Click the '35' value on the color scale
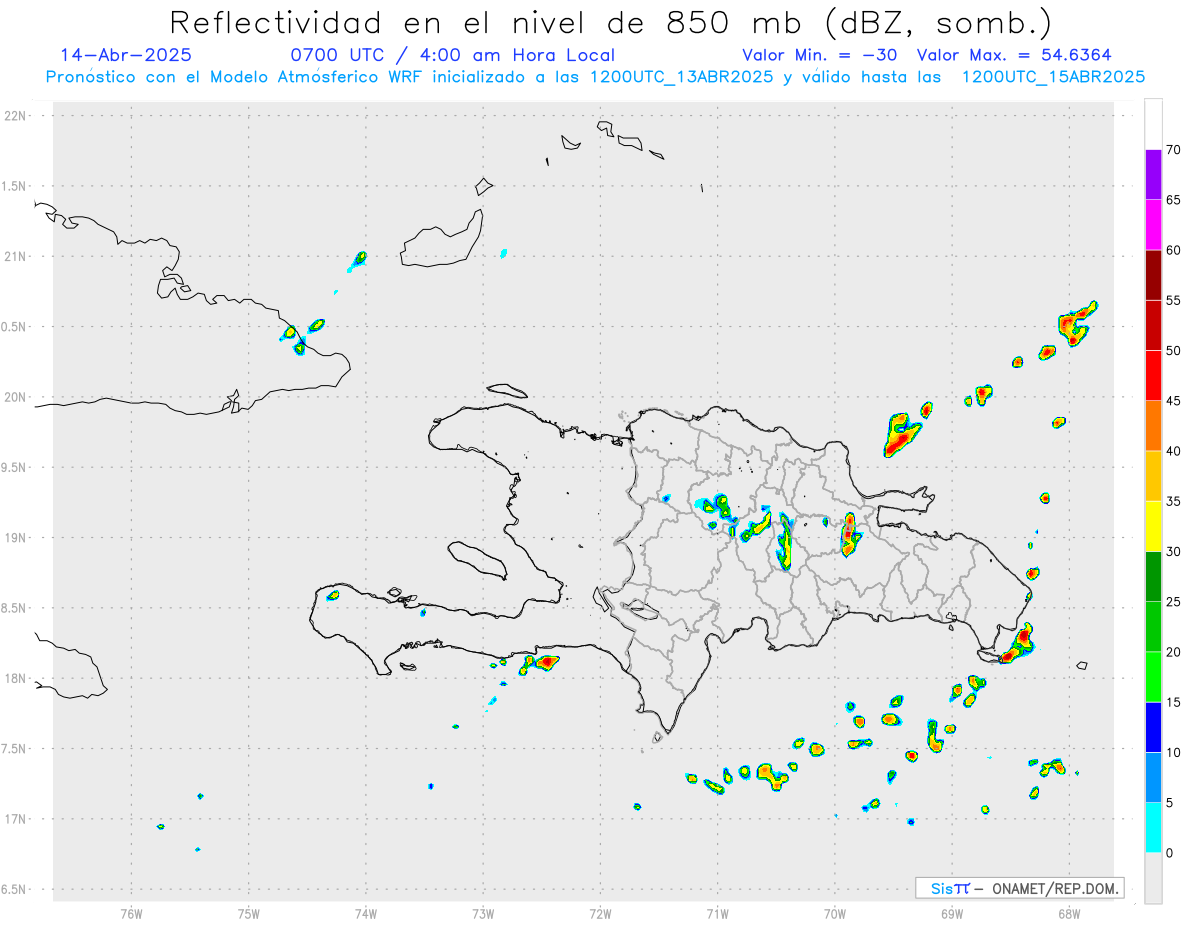The image size is (1200, 927). pyautogui.click(x=1174, y=502)
